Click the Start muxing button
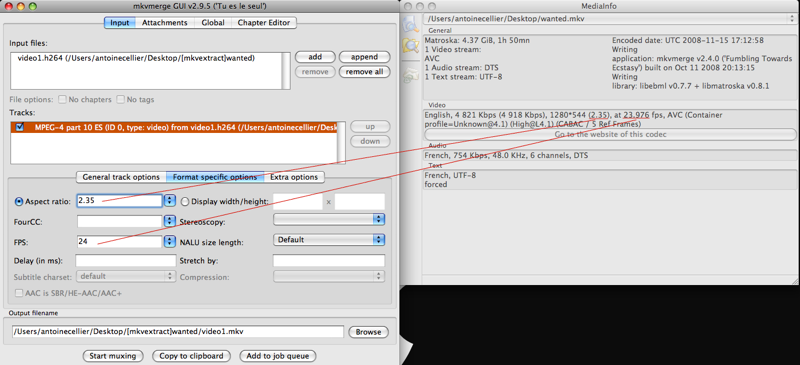This screenshot has width=800, height=365. coord(113,356)
